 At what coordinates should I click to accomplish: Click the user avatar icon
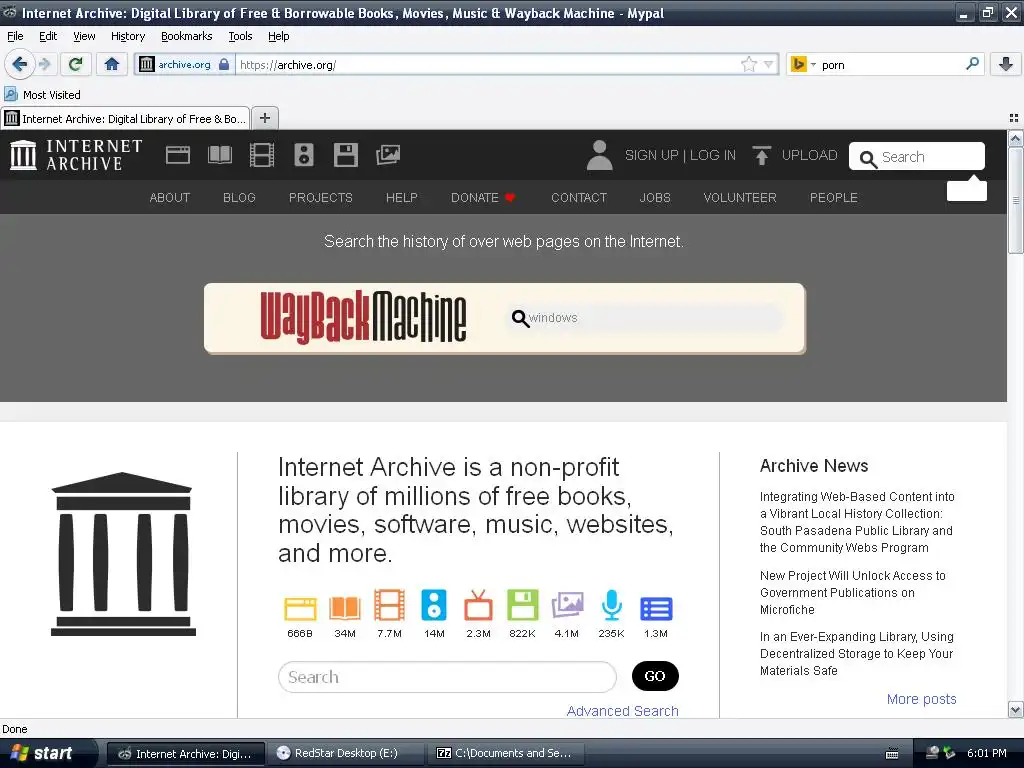(600, 155)
